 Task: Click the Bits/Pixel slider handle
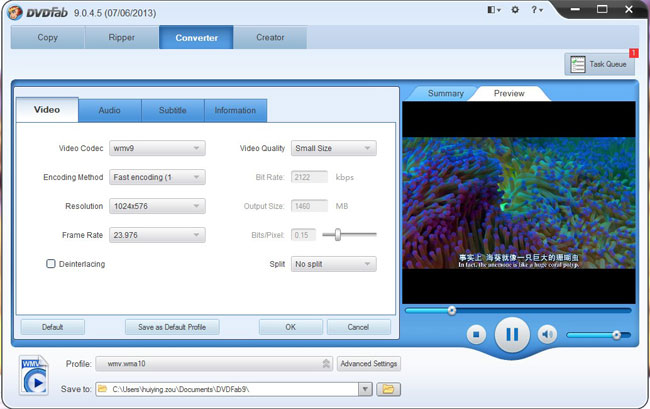(x=338, y=235)
